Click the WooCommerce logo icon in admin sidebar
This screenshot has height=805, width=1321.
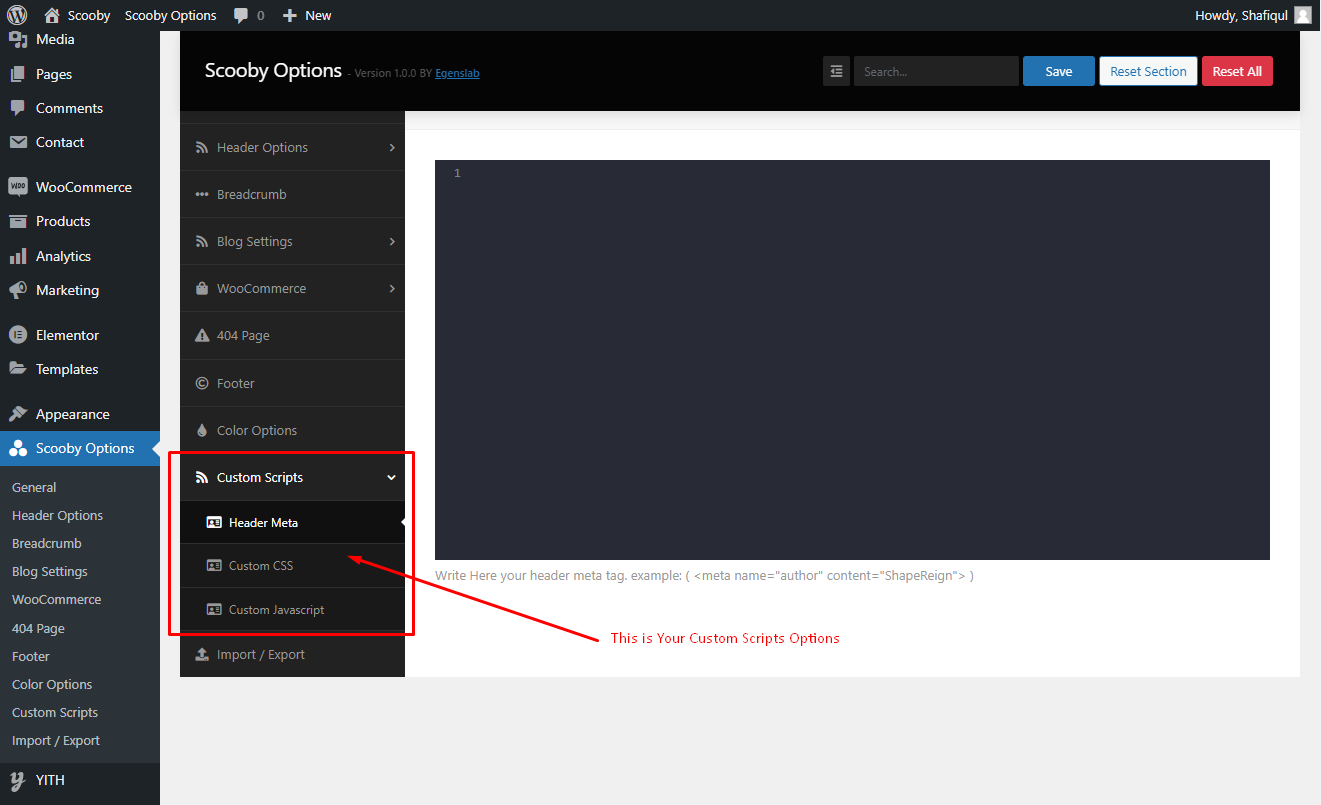18,187
